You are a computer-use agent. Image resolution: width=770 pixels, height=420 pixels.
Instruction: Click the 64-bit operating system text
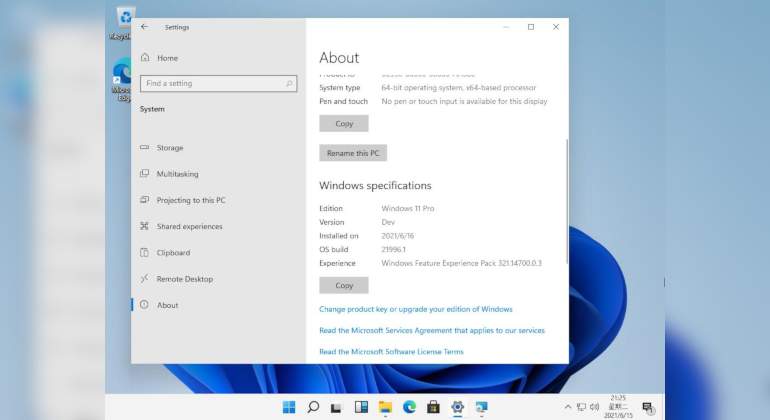(x=459, y=87)
